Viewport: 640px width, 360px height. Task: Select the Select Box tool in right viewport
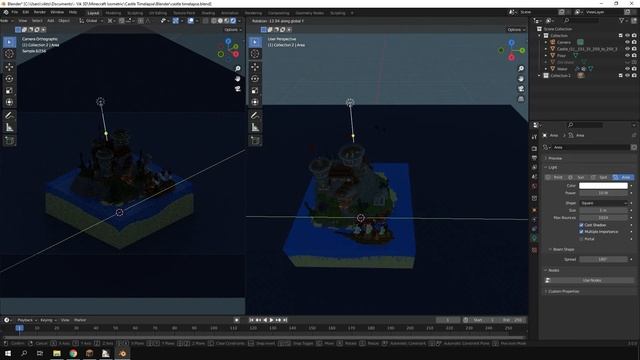click(x=255, y=42)
